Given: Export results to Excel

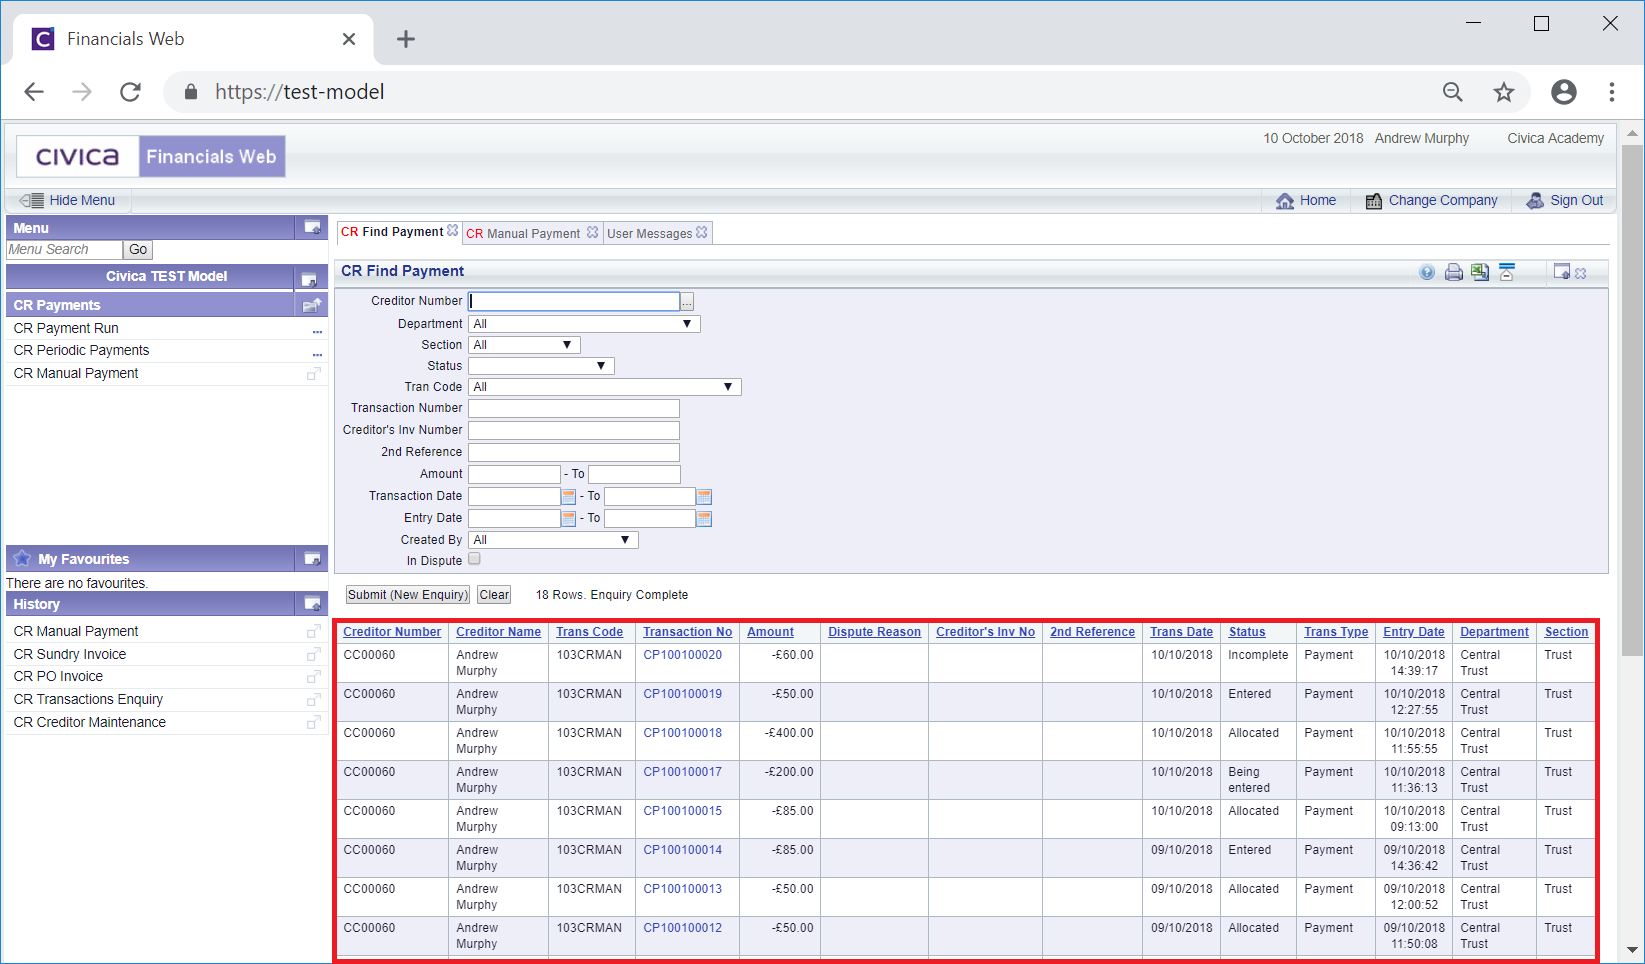Looking at the screenshot, I should [x=1480, y=272].
